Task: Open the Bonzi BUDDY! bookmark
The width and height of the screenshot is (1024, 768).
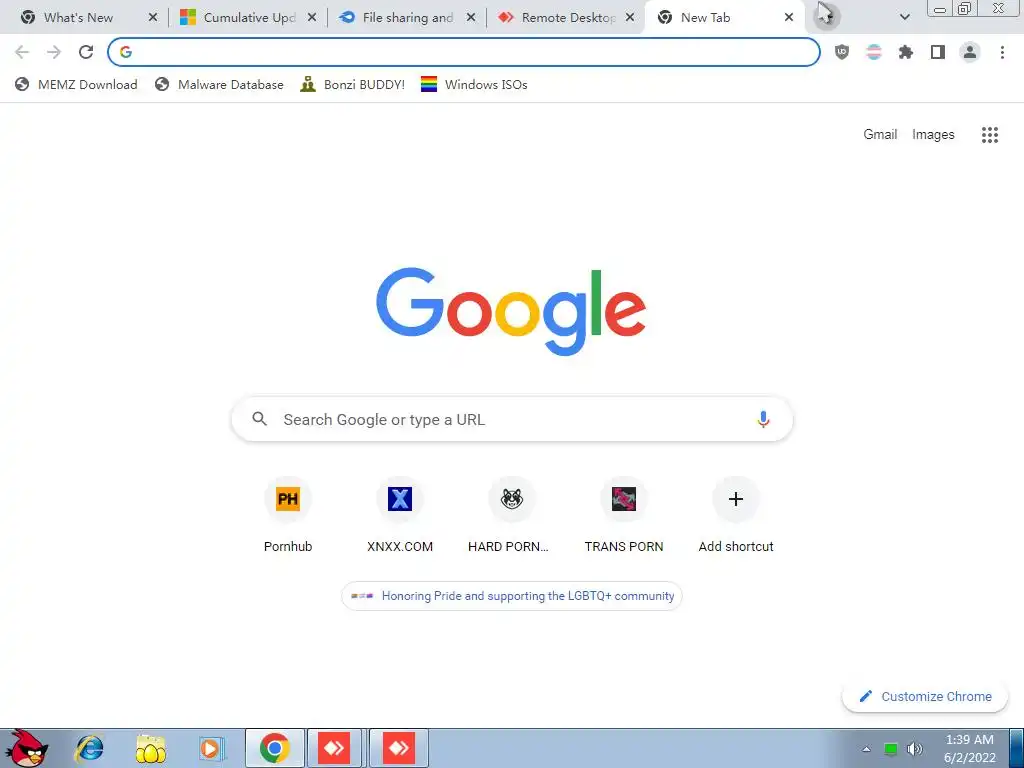Action: click(x=353, y=84)
